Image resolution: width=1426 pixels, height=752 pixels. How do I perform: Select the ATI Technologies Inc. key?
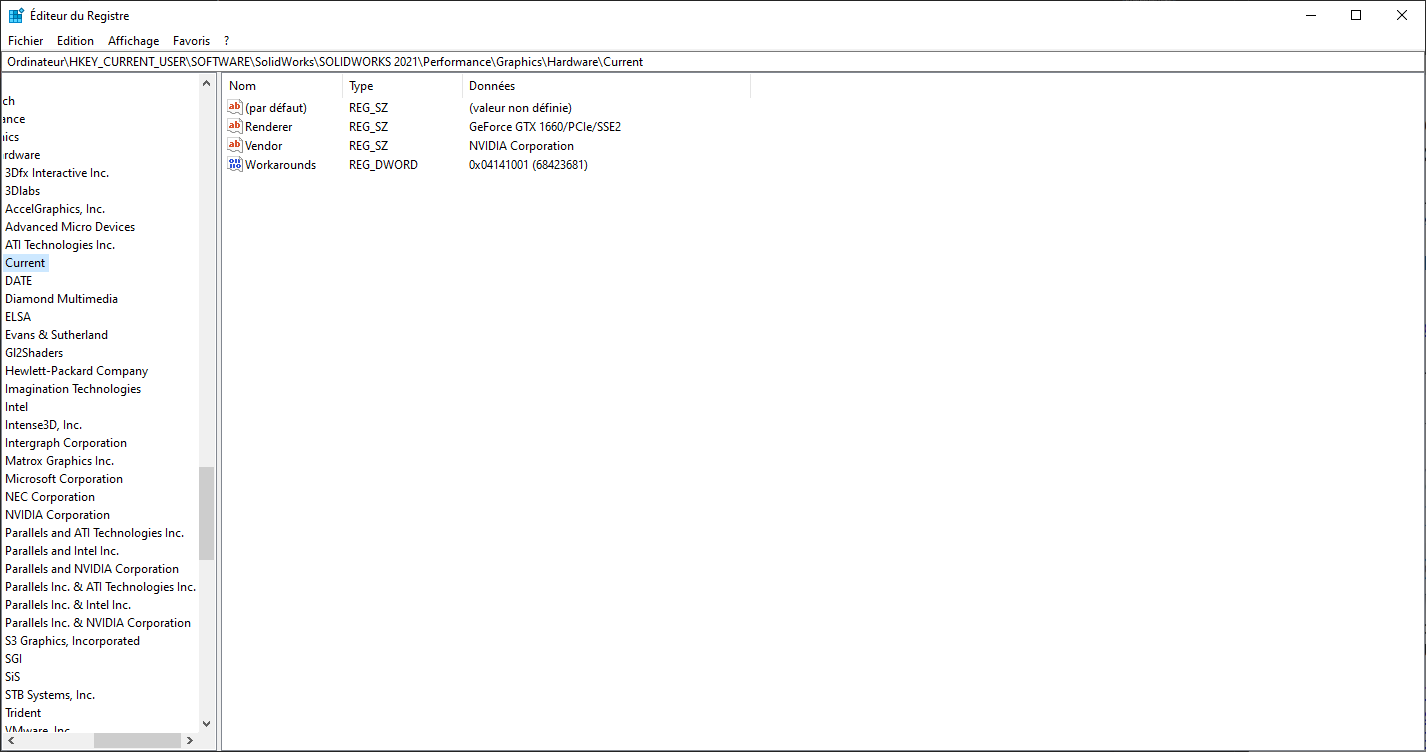tap(60, 245)
